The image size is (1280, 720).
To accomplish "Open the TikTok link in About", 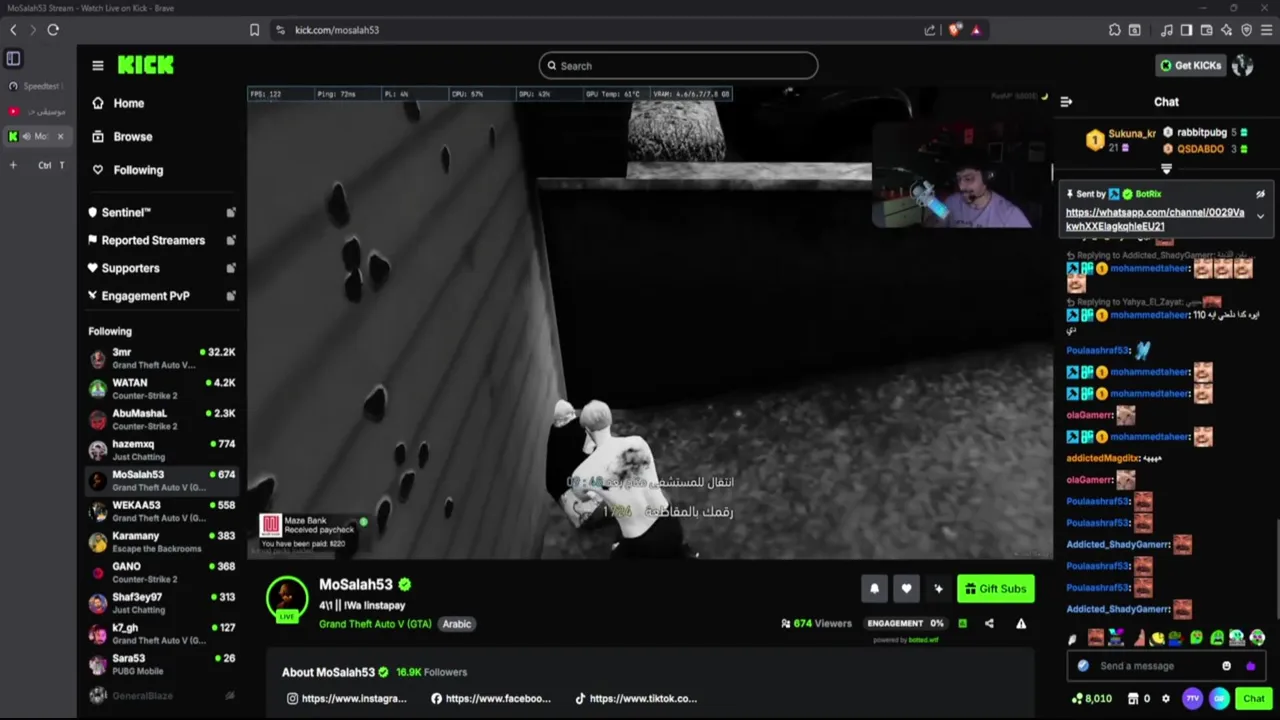I will [x=635, y=699].
